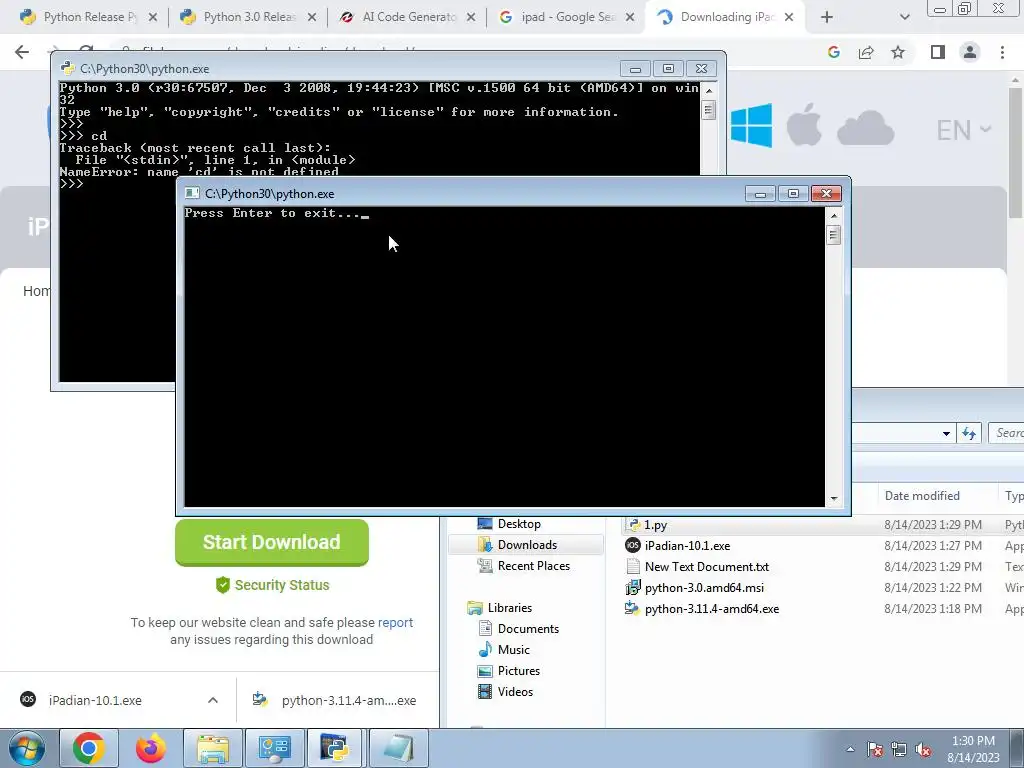Click the Explorer search box

(1006, 433)
